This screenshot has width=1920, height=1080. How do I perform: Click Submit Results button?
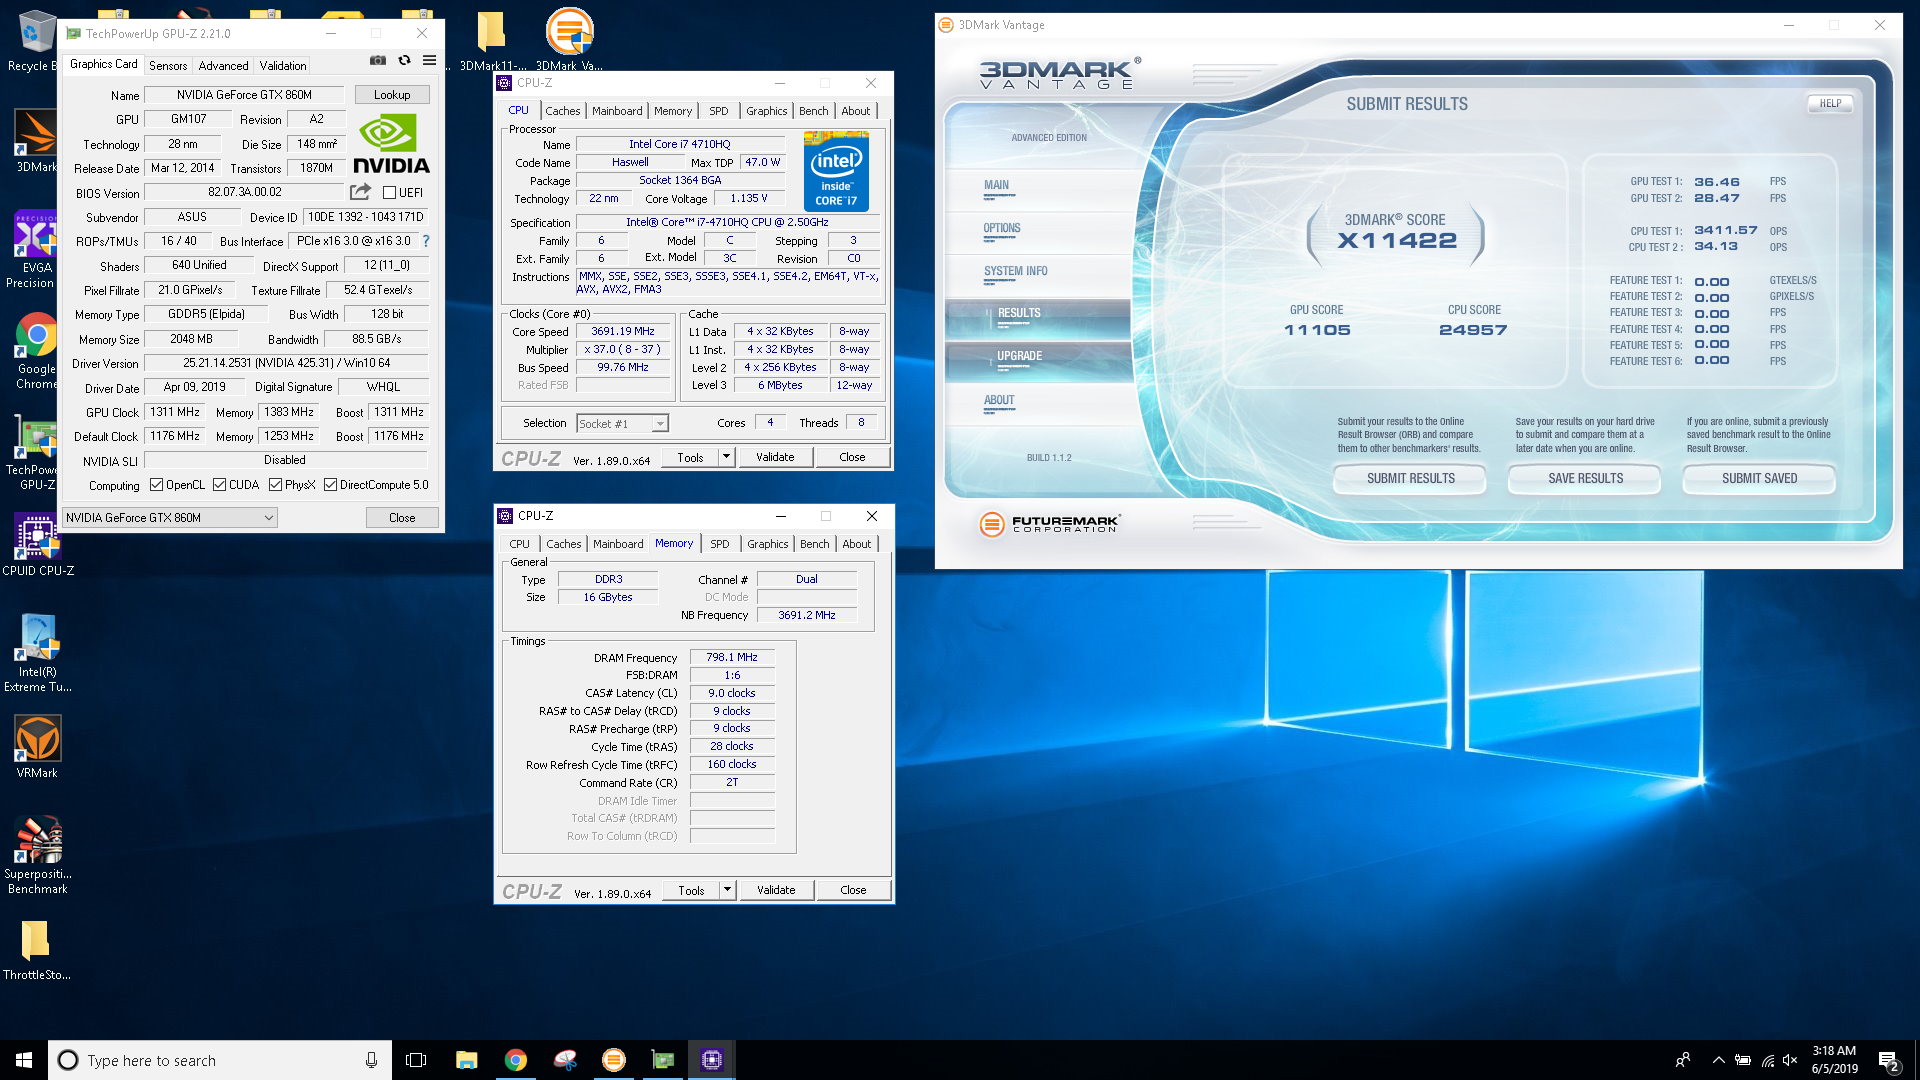(x=1410, y=479)
